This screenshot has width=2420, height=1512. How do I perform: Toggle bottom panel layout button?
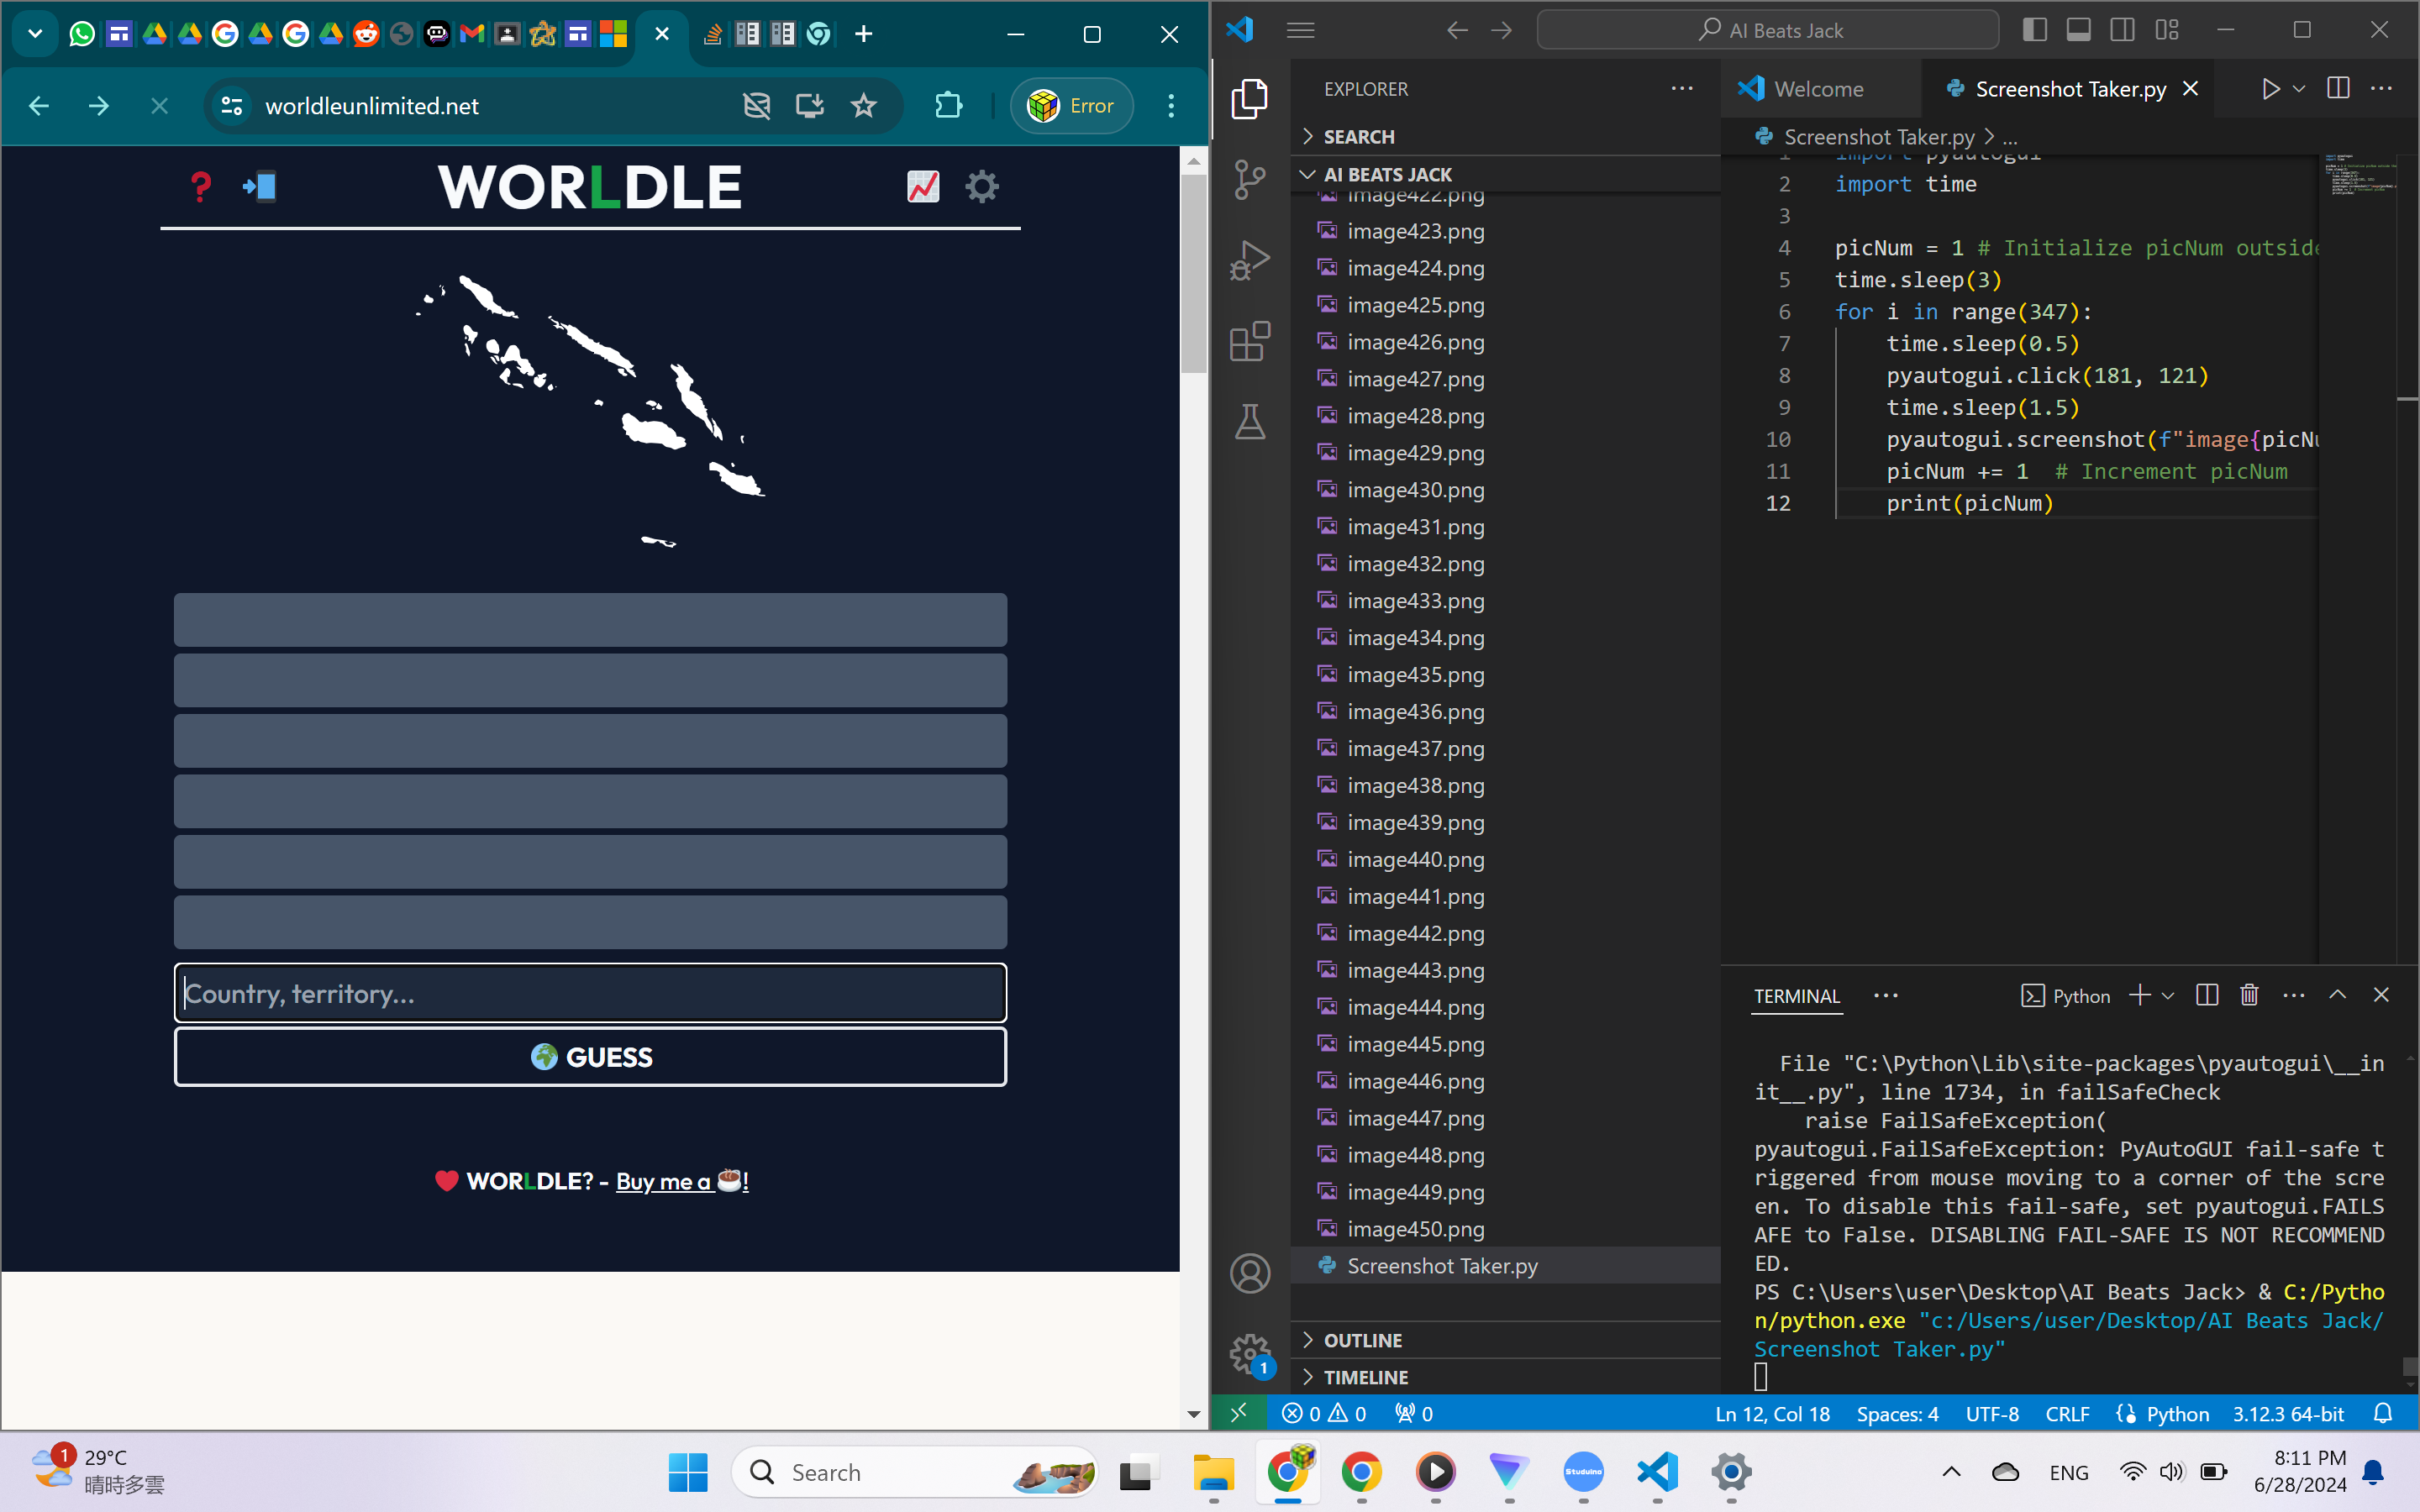click(x=2078, y=30)
